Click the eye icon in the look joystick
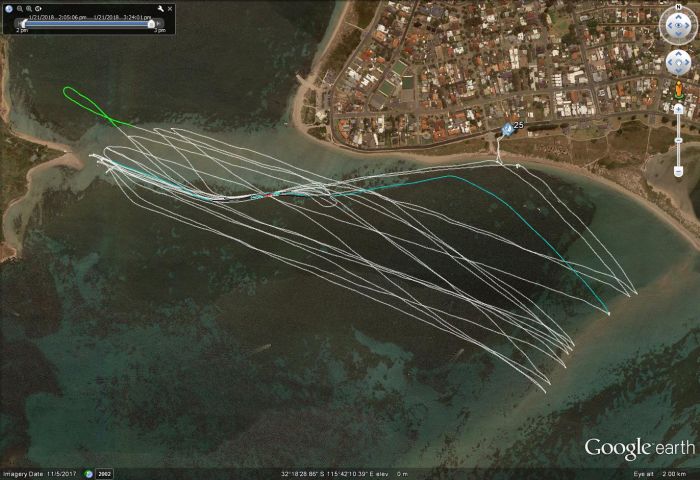 679,26
